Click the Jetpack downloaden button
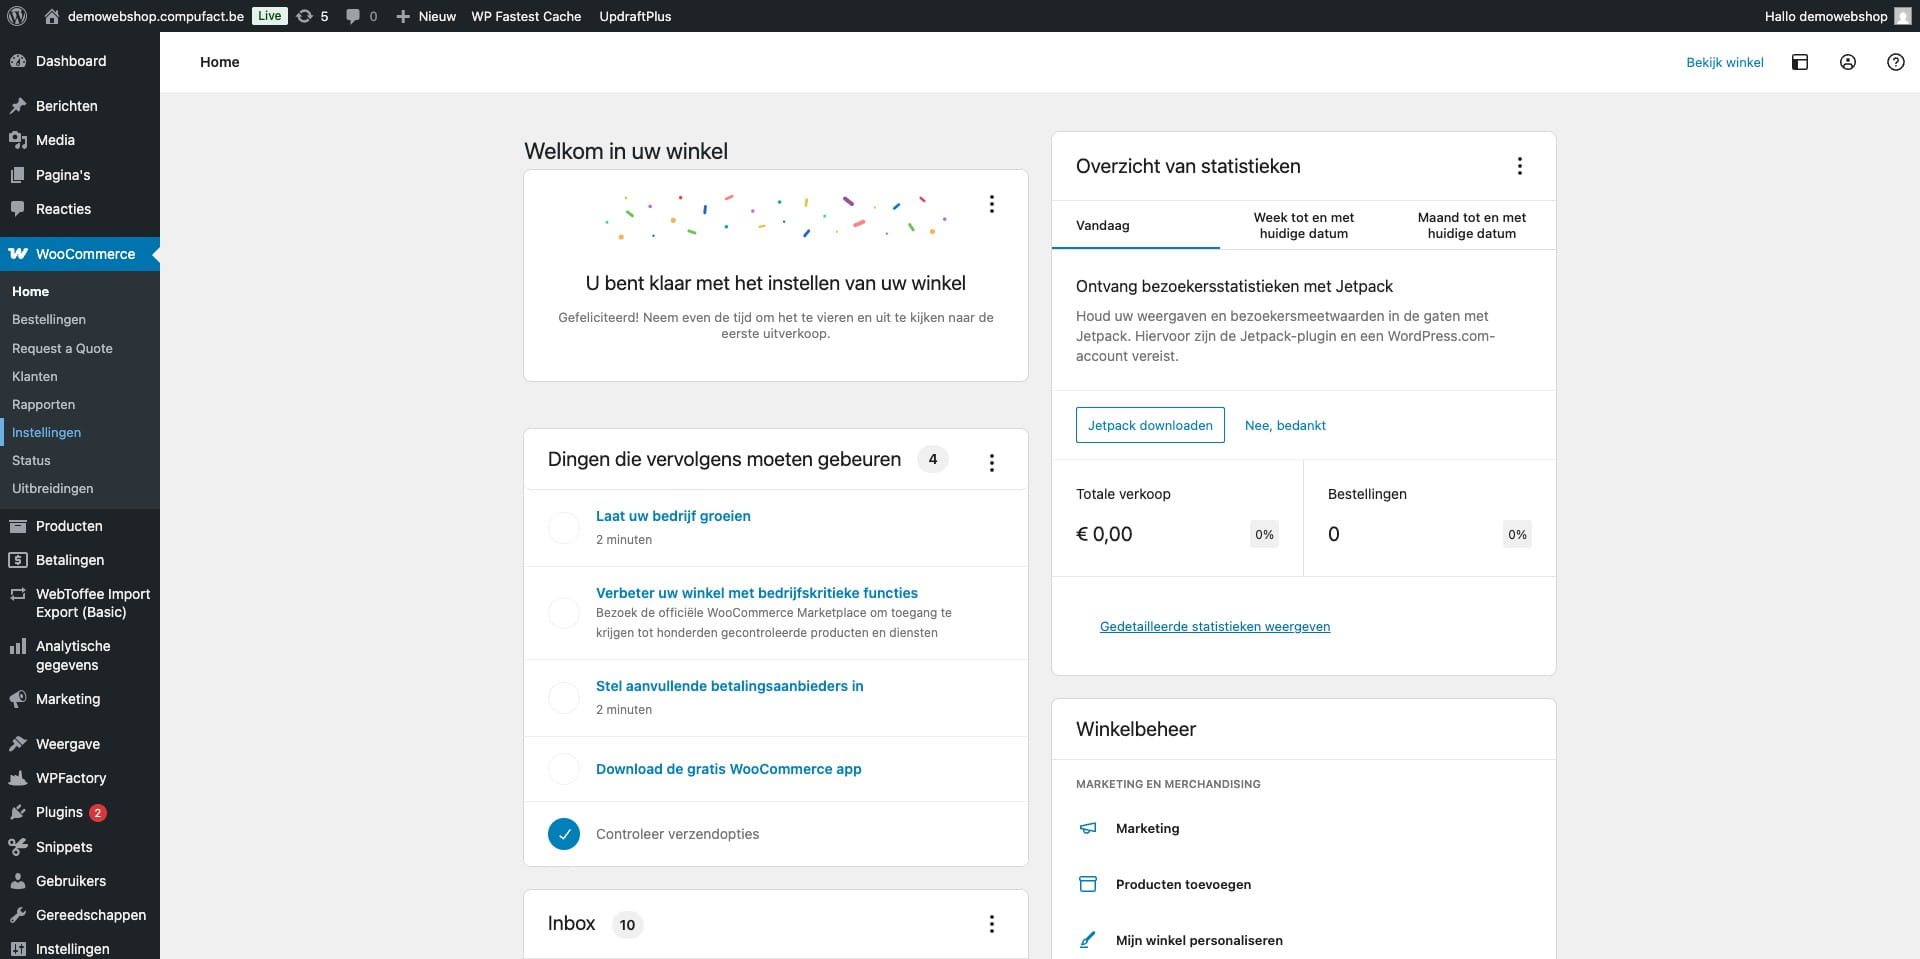Screen dimensions: 1920x959 [1150, 425]
